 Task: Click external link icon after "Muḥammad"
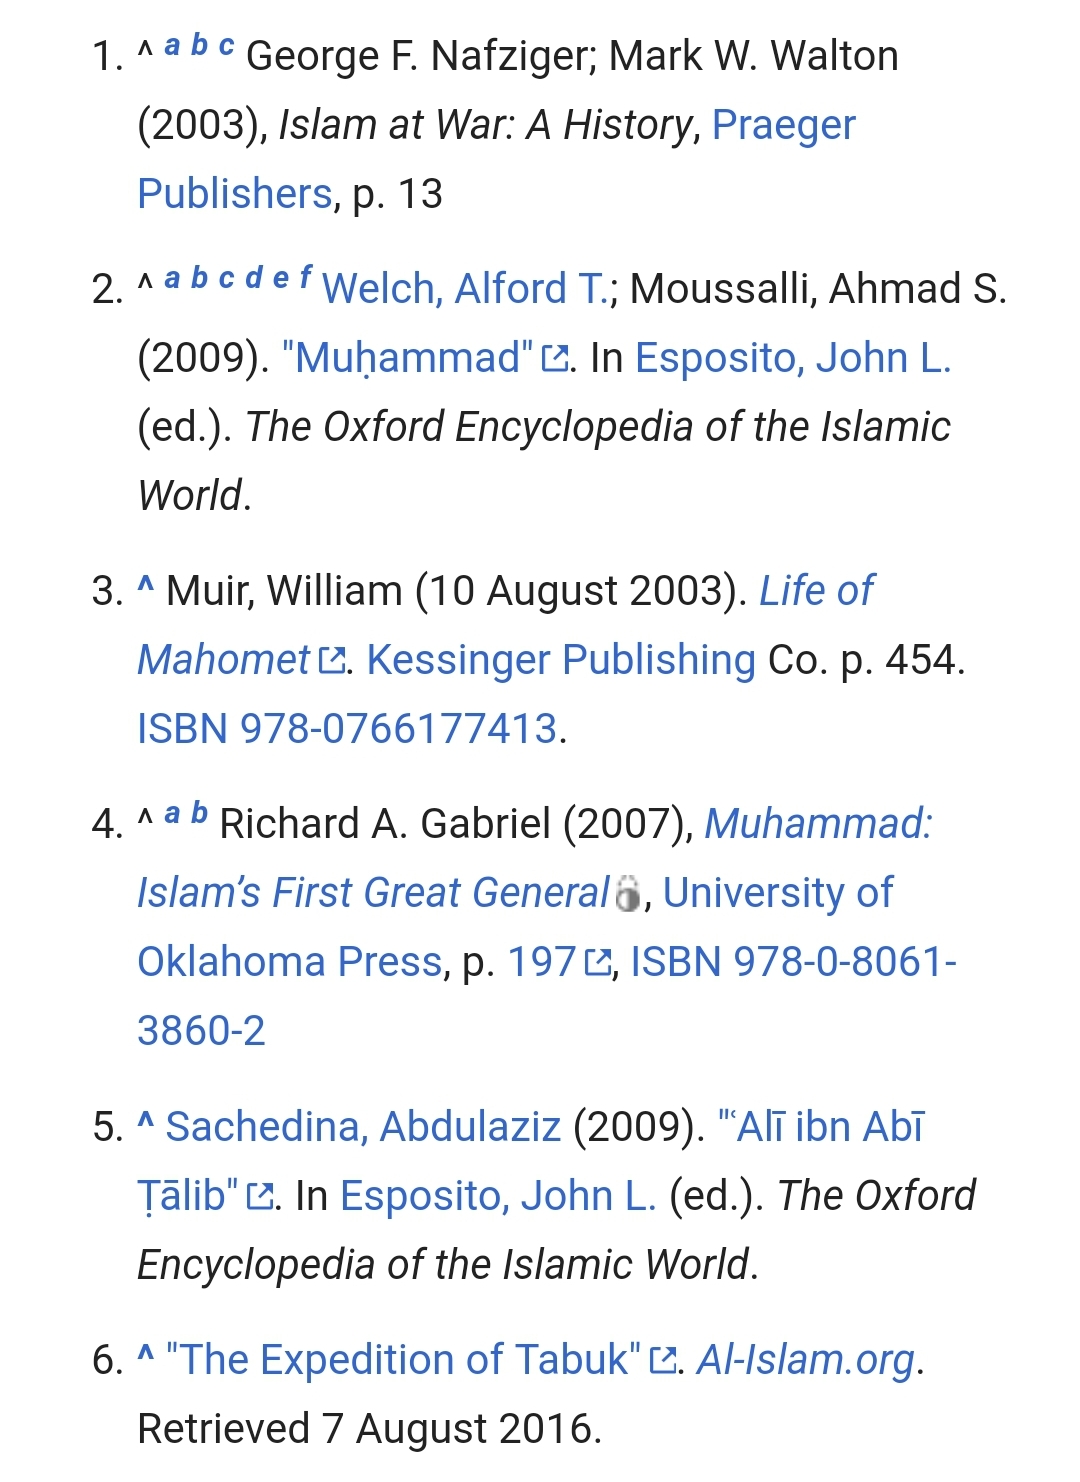(x=555, y=358)
